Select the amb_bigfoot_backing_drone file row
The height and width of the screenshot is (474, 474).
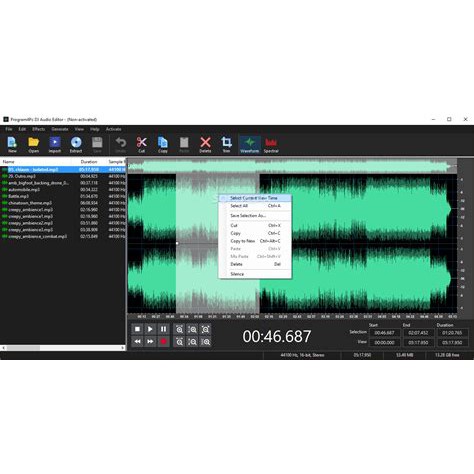point(63,183)
